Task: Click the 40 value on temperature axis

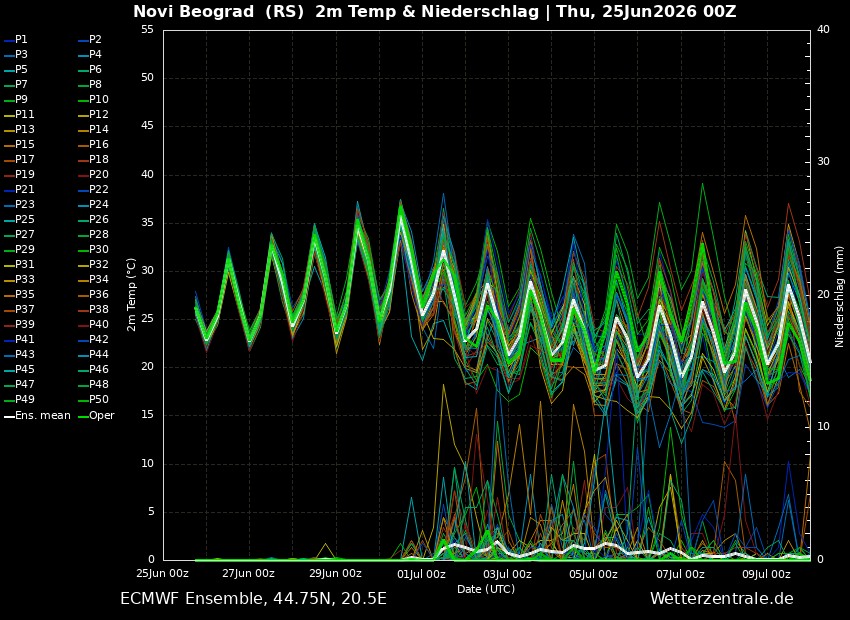Action: point(147,175)
